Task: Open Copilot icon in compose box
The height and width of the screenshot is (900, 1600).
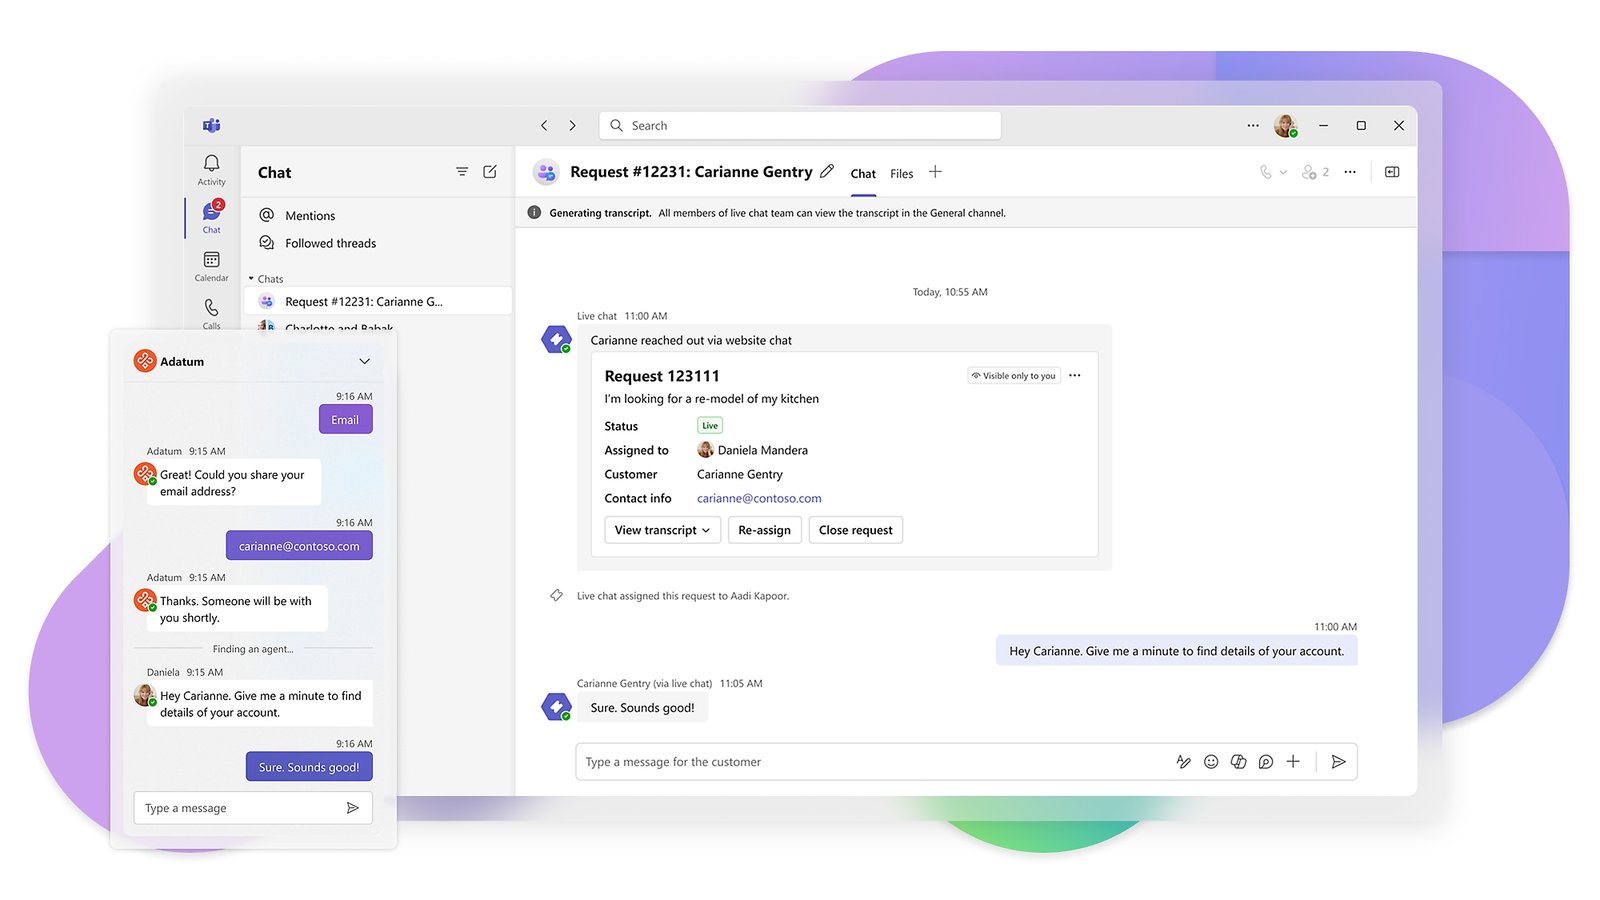Action: (x=1238, y=762)
